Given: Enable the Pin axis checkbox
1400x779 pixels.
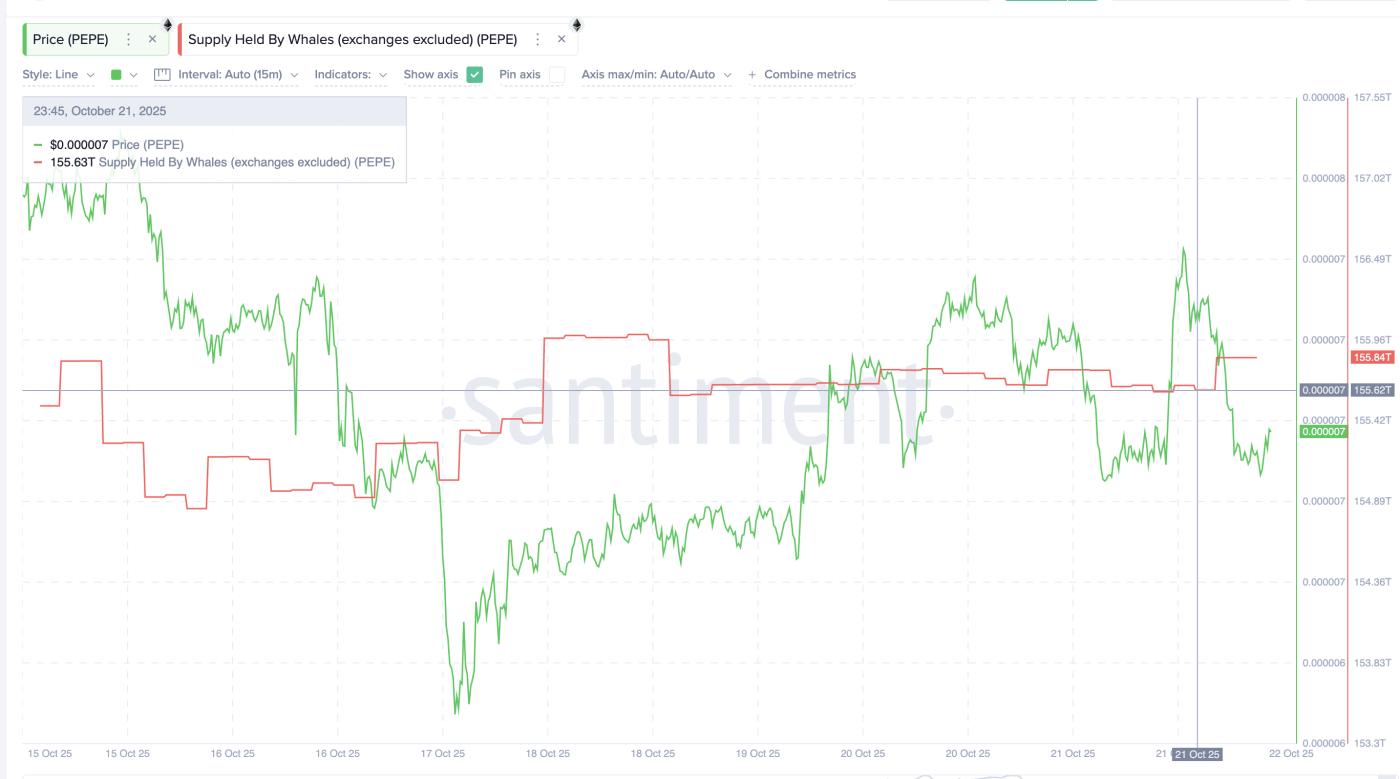Looking at the screenshot, I should click(556, 74).
